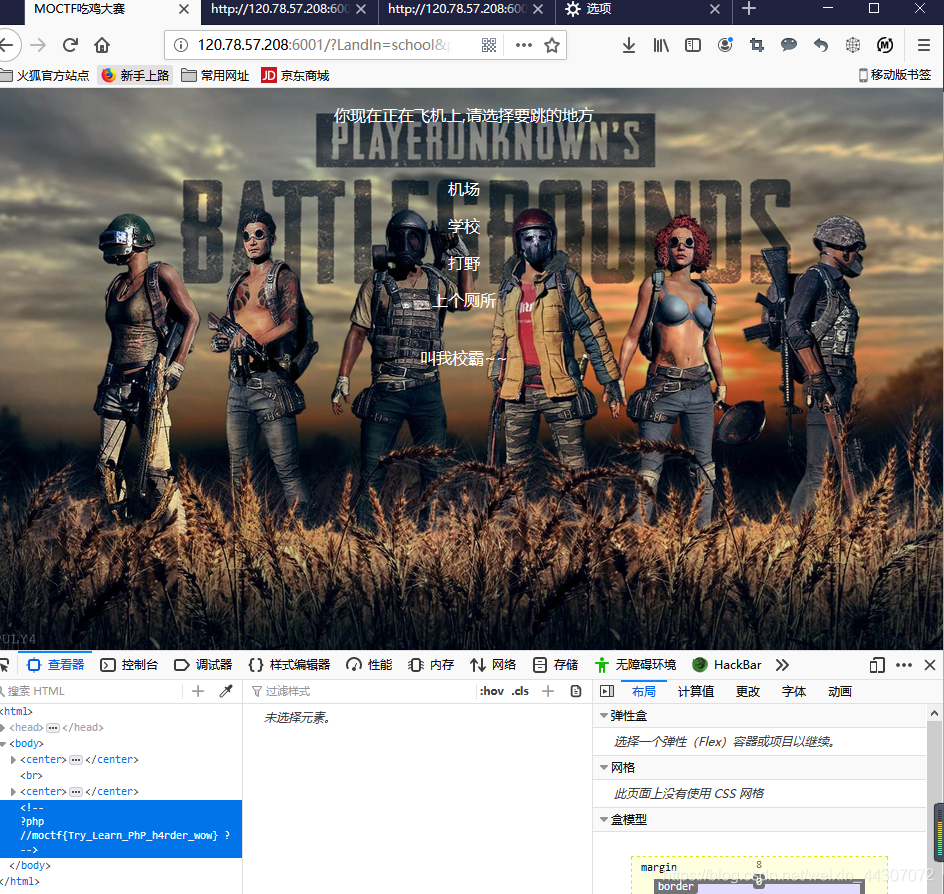The image size is (944, 894).
Task: Open the Firefox account avatar icon
Action: (x=725, y=45)
